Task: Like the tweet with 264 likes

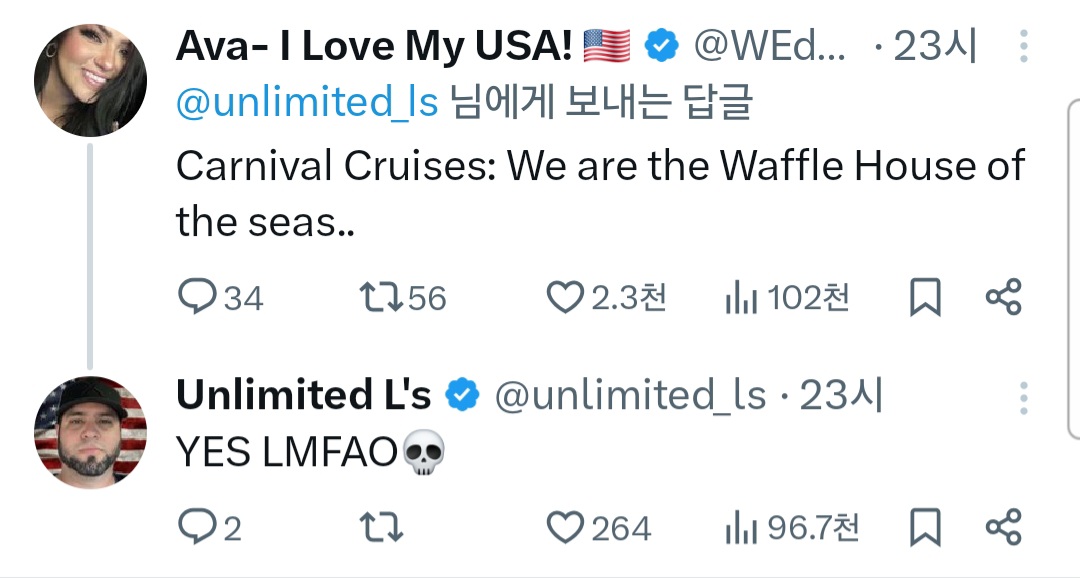Action: pyautogui.click(x=565, y=527)
